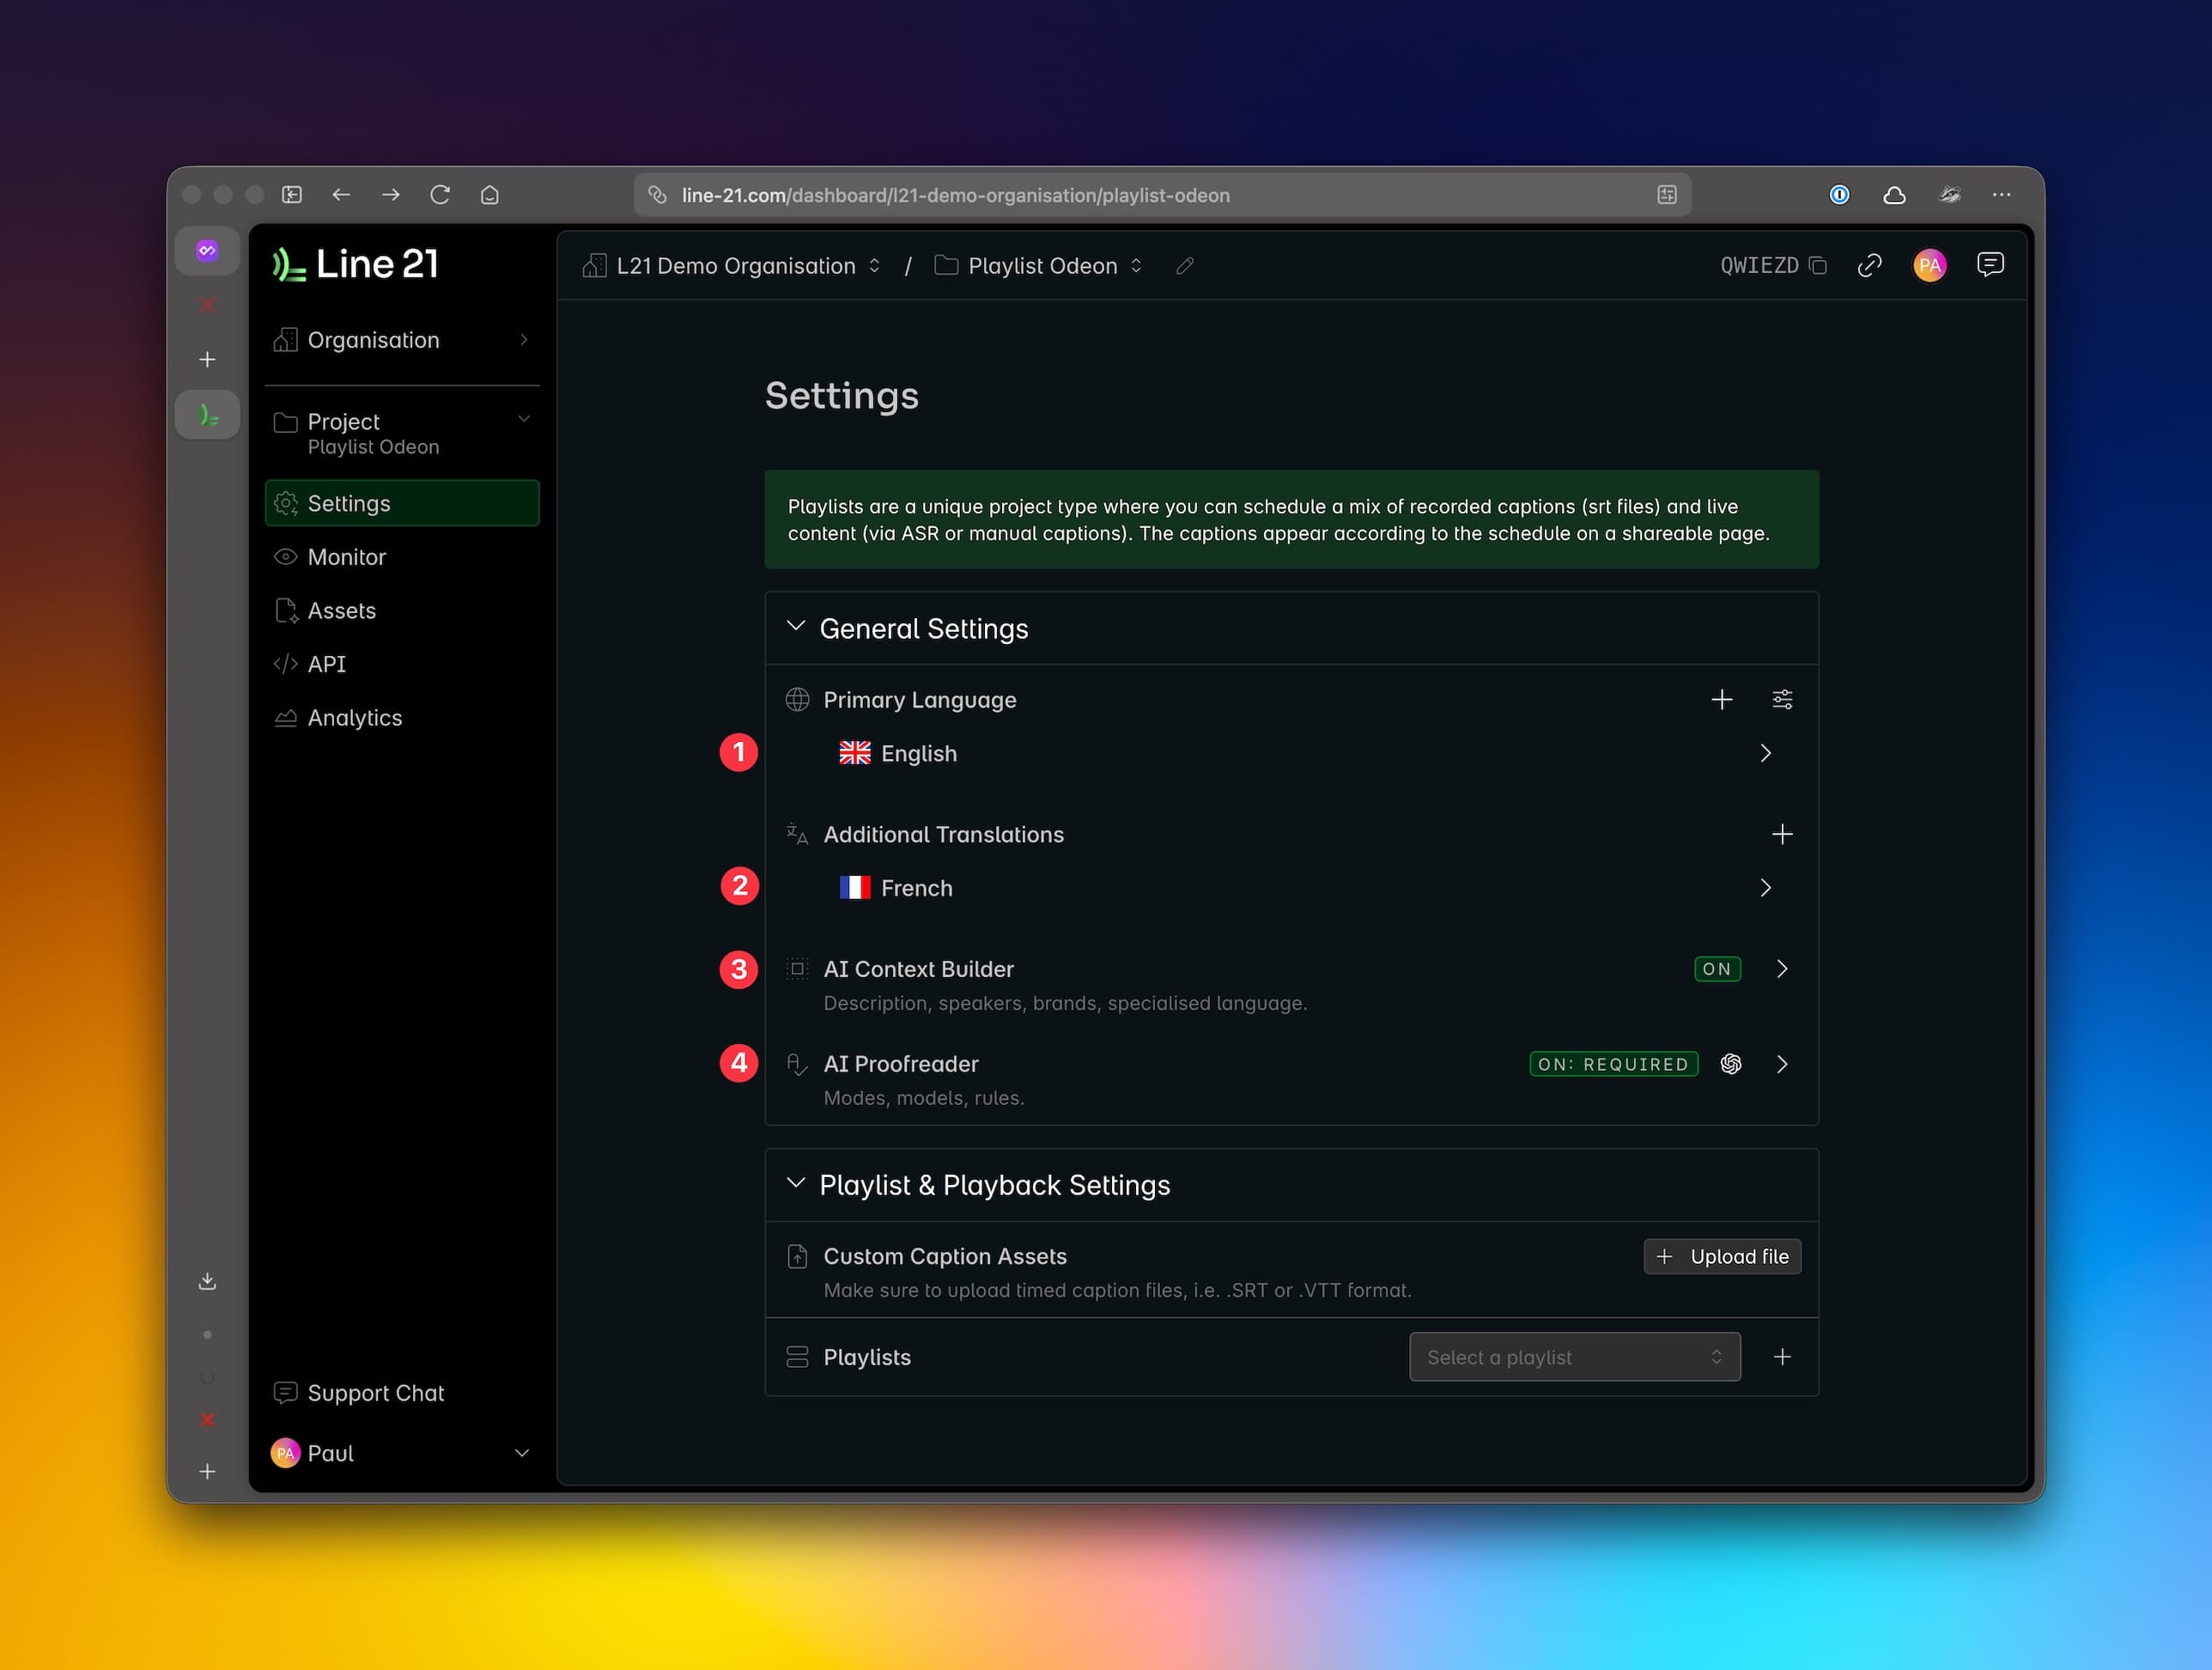The height and width of the screenshot is (1670, 2212).
Task: Open the primary language filter sliders icon
Action: click(x=1782, y=699)
